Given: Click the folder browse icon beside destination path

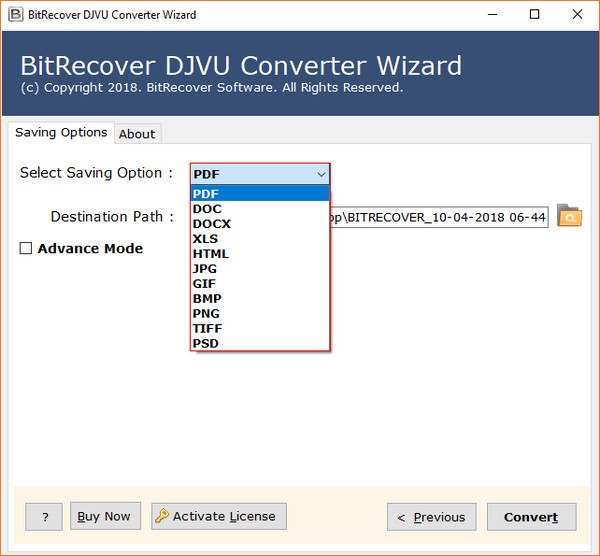Looking at the screenshot, I should coord(569,216).
